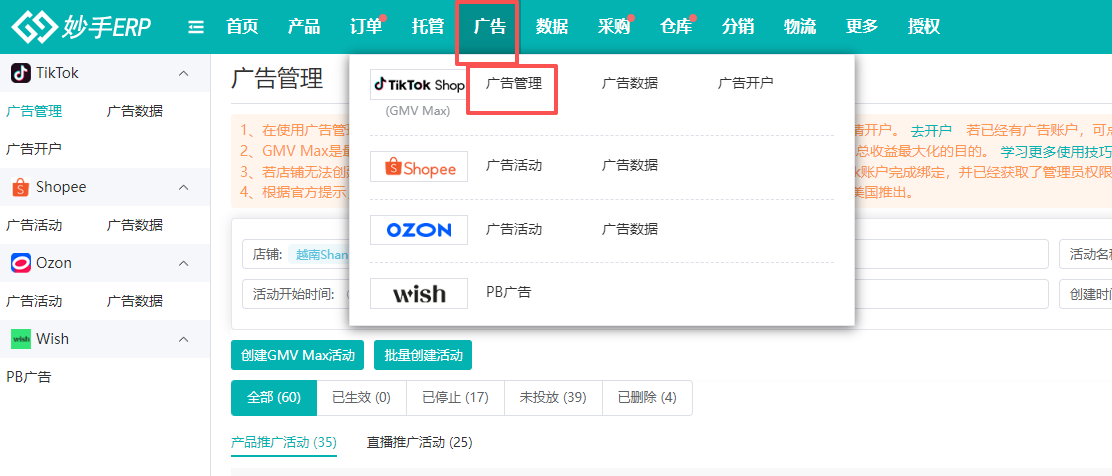Follow the 去开户 link
Viewport: 1112px width, 476px height.
point(931,131)
